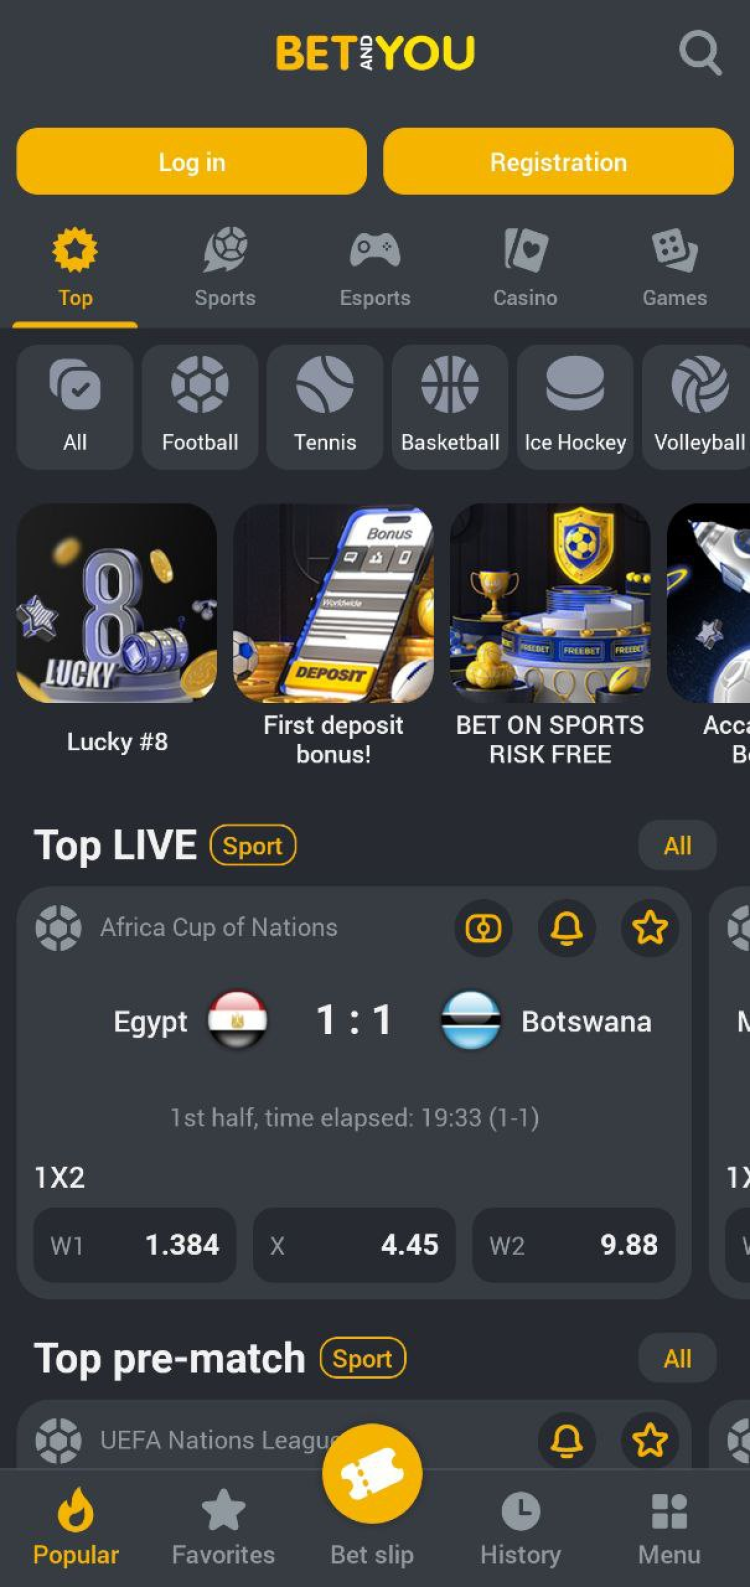Tap the Bet slip ticket icon
The height and width of the screenshot is (1587, 750).
[372, 1474]
